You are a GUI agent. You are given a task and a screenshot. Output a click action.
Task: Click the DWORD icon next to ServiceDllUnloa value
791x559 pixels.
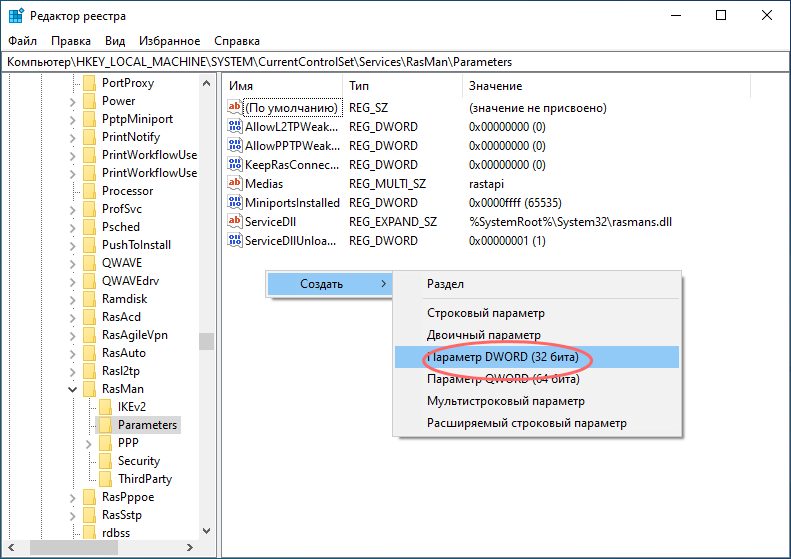[x=235, y=240]
